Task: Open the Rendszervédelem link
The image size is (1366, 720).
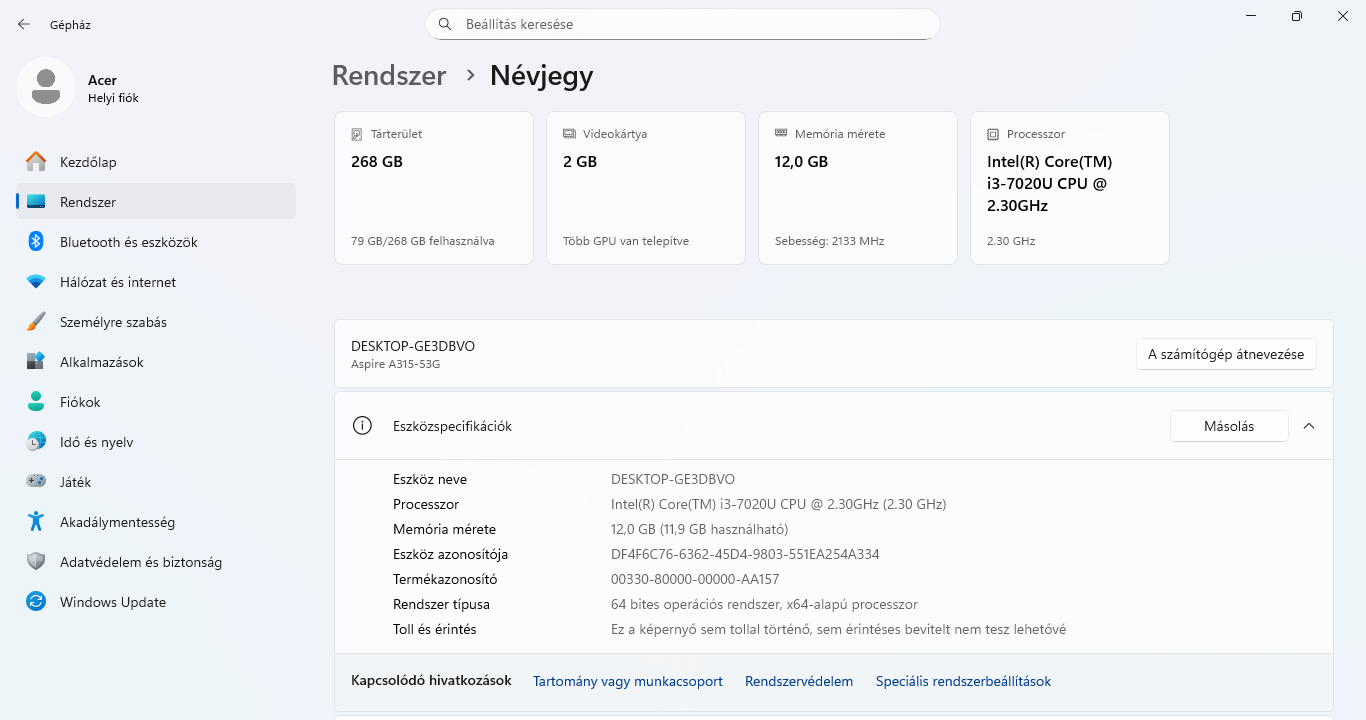Action: [x=798, y=681]
